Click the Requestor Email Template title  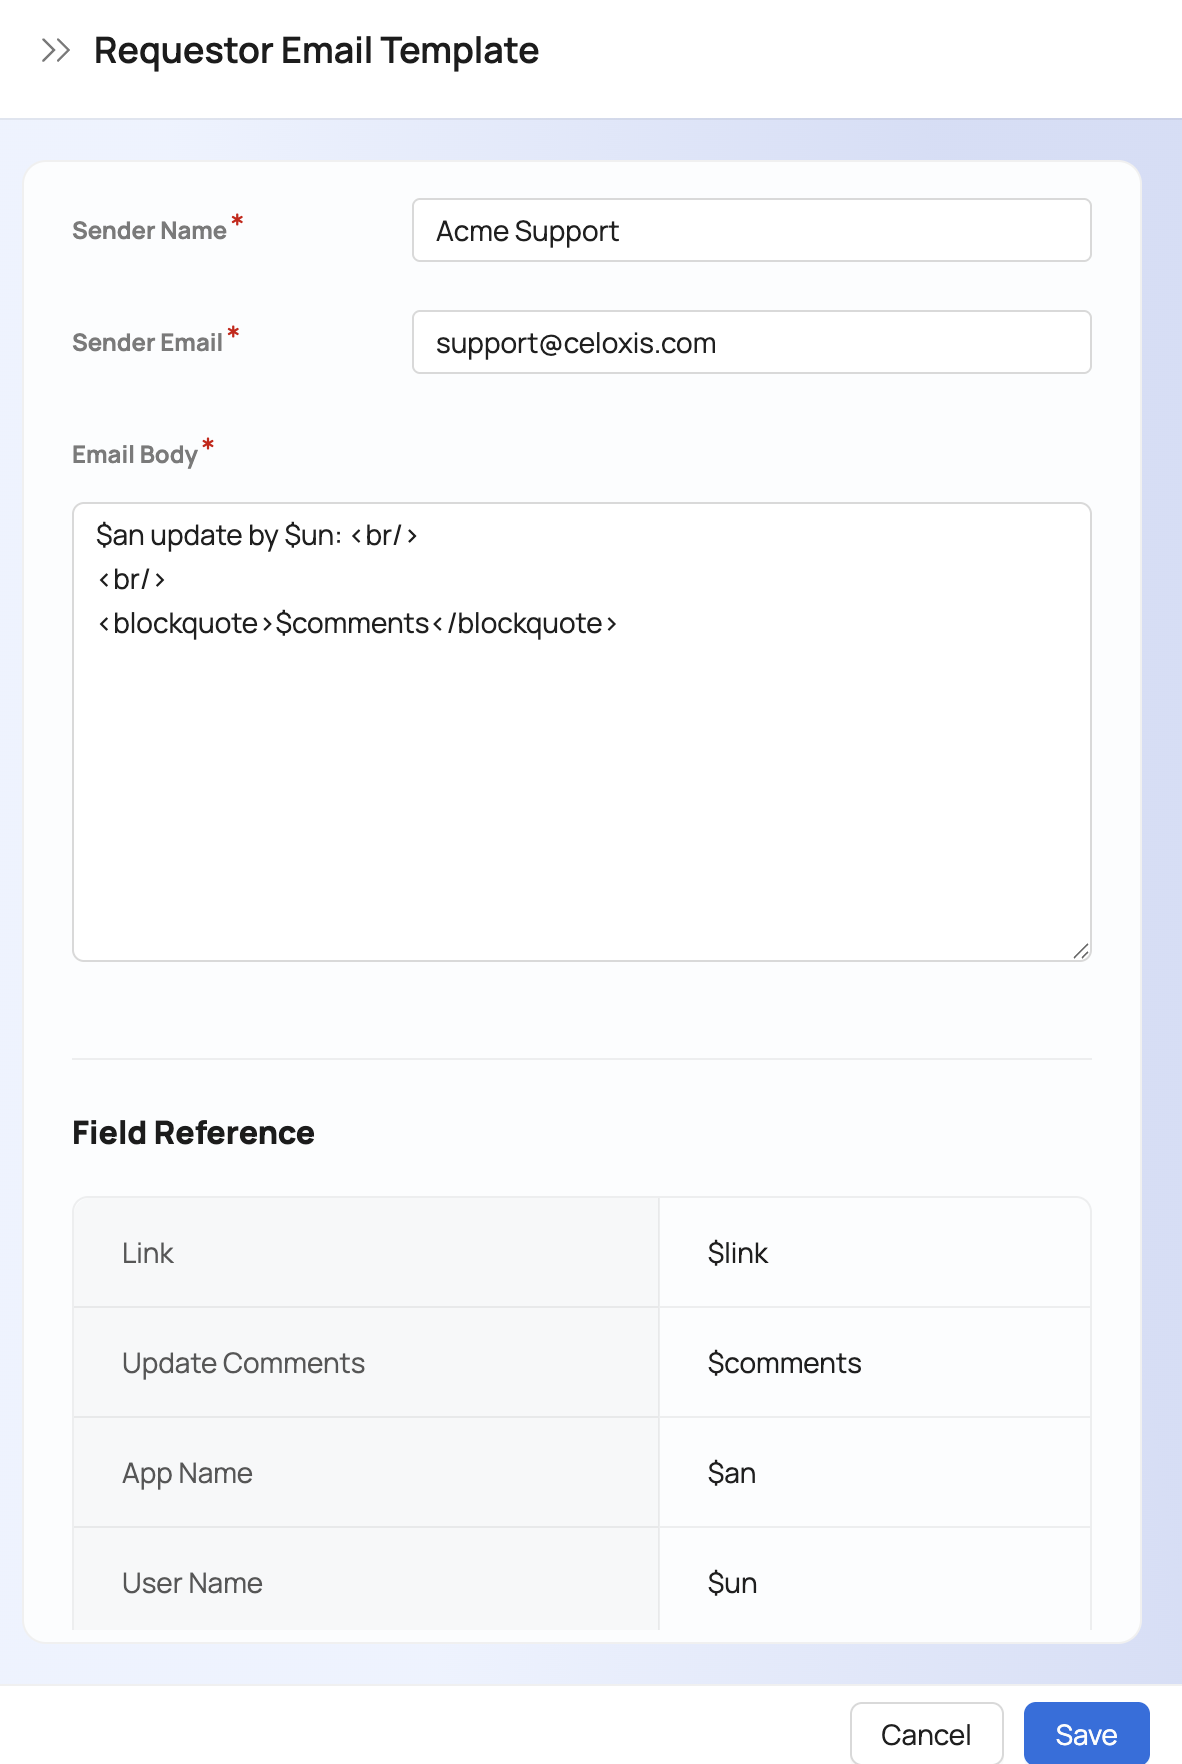(x=316, y=50)
